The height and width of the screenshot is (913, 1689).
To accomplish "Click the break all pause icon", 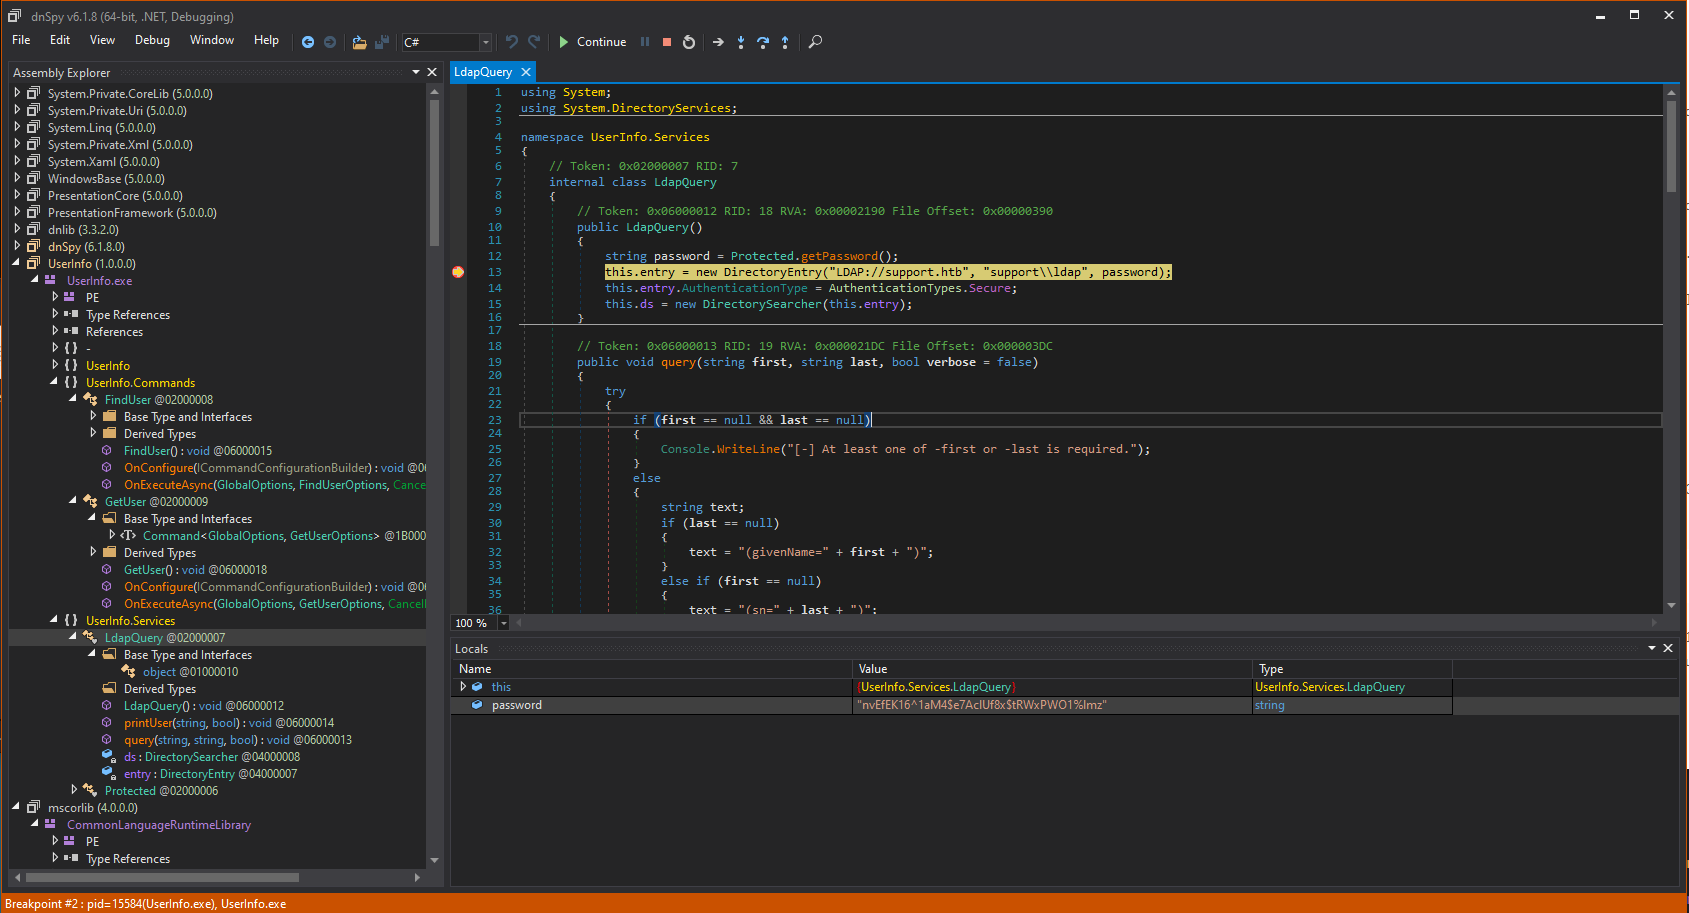I will coord(645,42).
